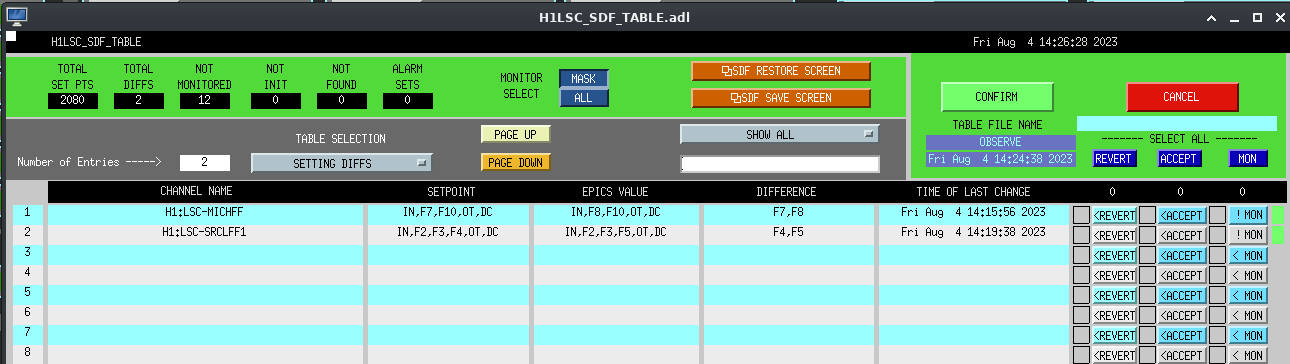Select MASK in monitor select
The image size is (1290, 364).
click(x=583, y=79)
